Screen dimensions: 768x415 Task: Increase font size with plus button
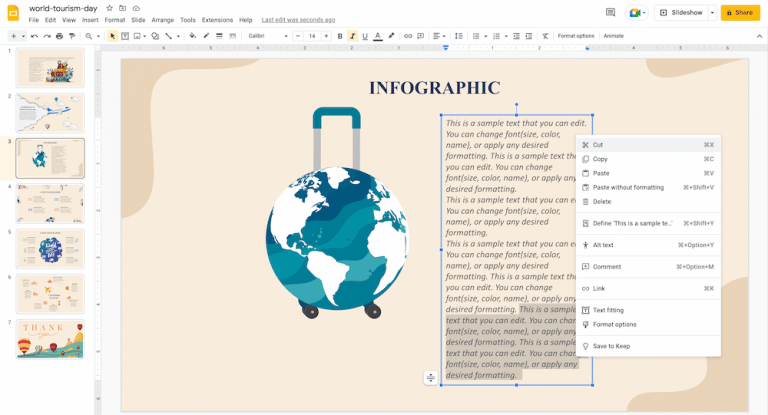pyautogui.click(x=326, y=36)
